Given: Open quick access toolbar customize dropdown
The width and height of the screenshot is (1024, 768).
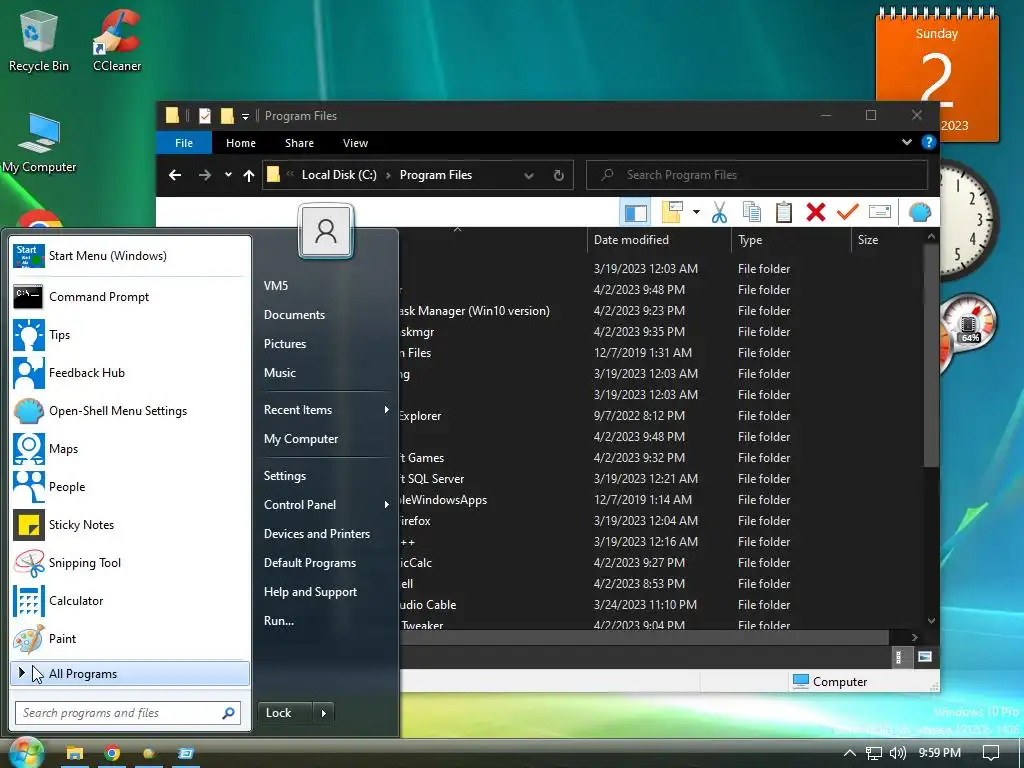Looking at the screenshot, I should pyautogui.click(x=246, y=116).
